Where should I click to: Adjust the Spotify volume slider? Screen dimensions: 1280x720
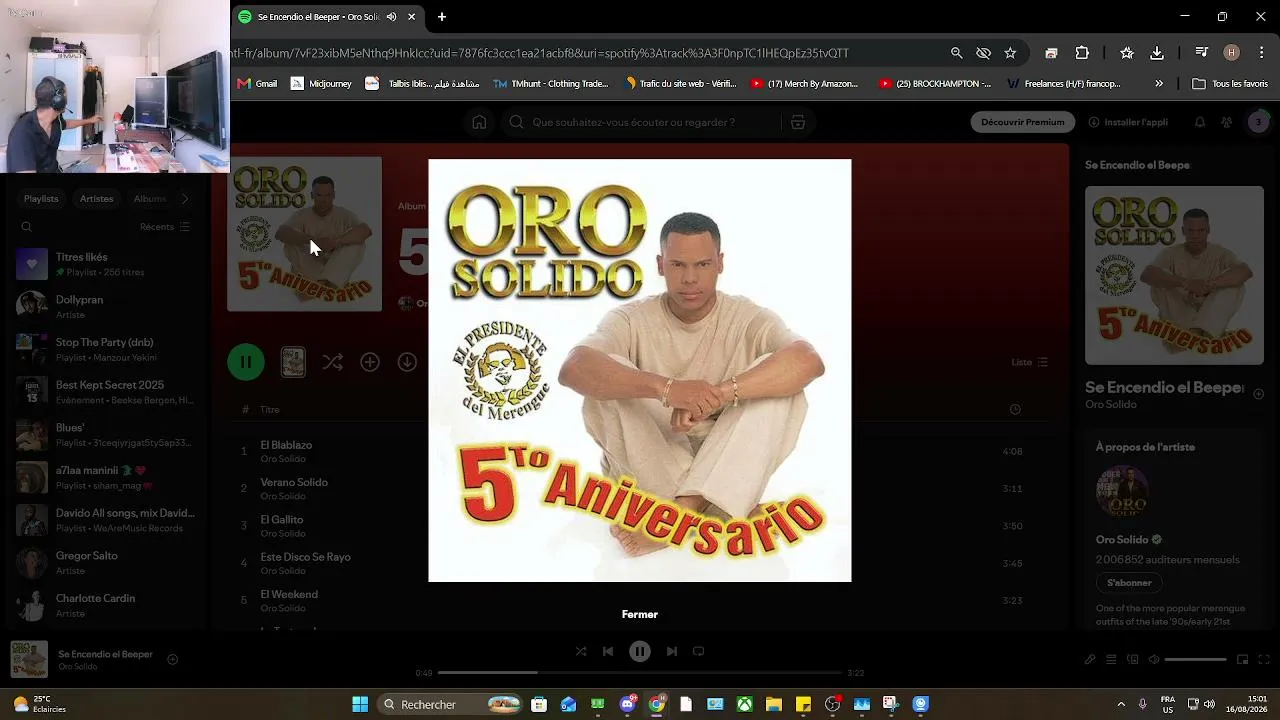pyautogui.click(x=1196, y=660)
